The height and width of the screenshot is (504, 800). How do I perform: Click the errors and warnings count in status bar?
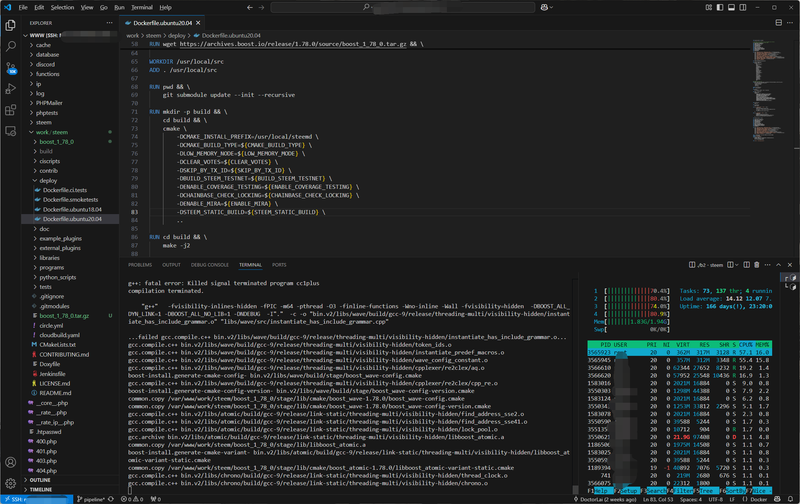(132, 499)
